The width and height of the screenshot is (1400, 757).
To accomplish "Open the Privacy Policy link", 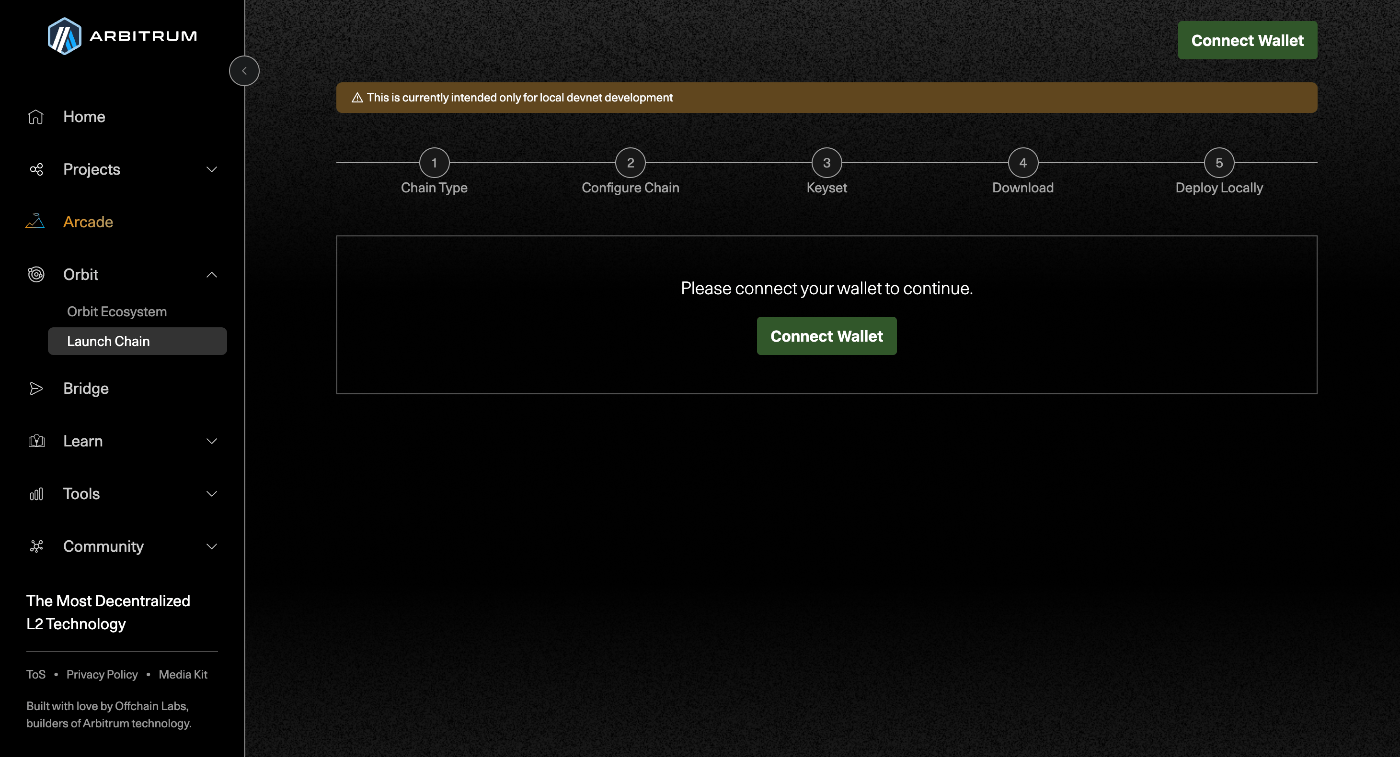I will [102, 675].
